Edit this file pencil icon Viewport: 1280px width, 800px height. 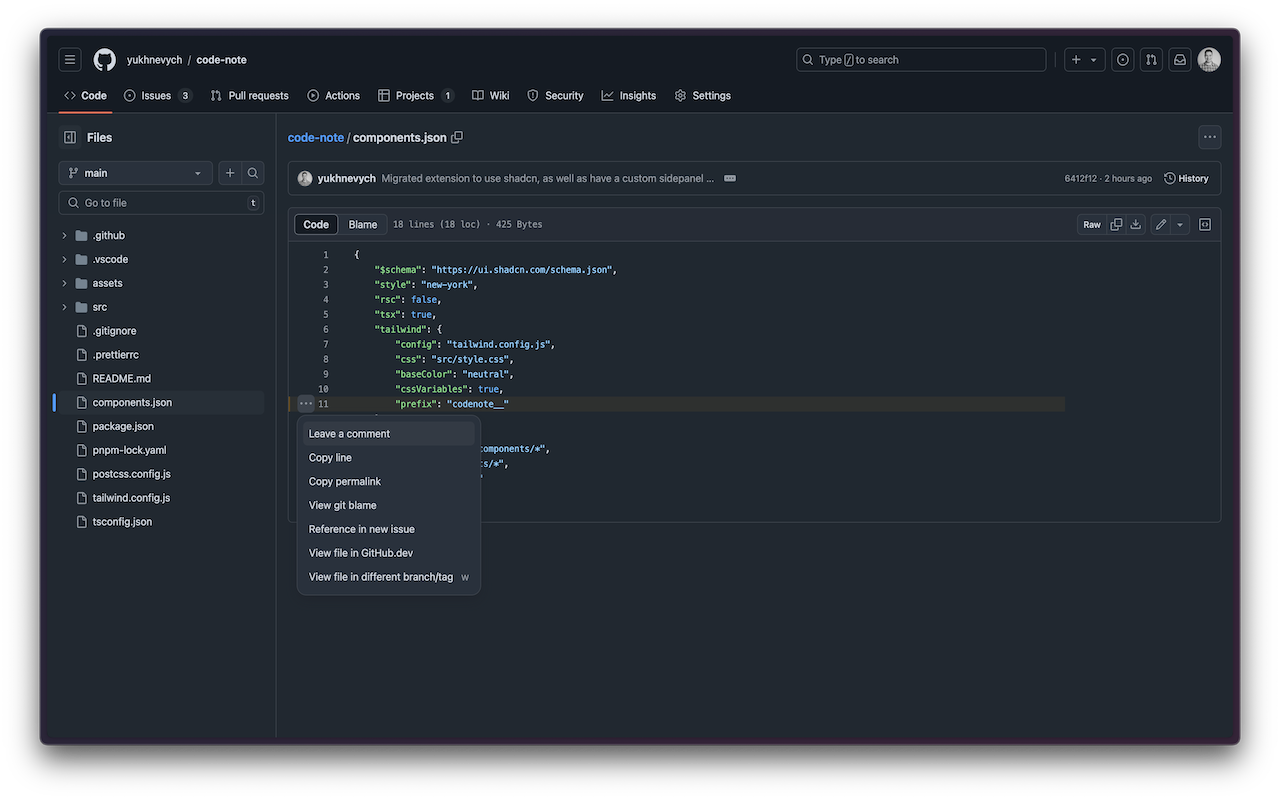(x=1161, y=225)
